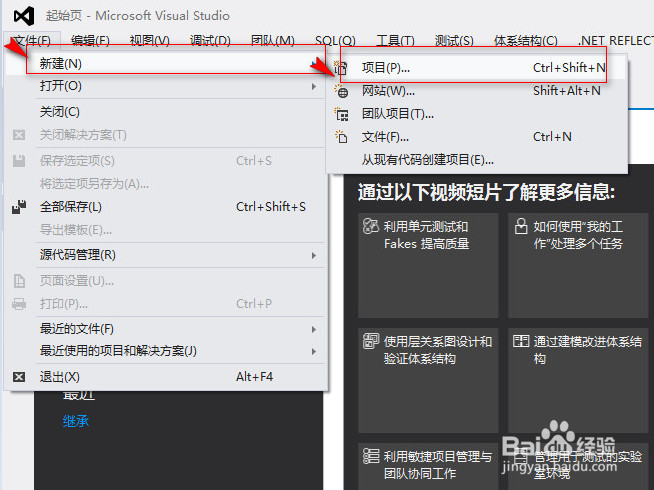Click the Ctrl+Shift+S shortcut text
654x490 pixels.
pos(271,207)
